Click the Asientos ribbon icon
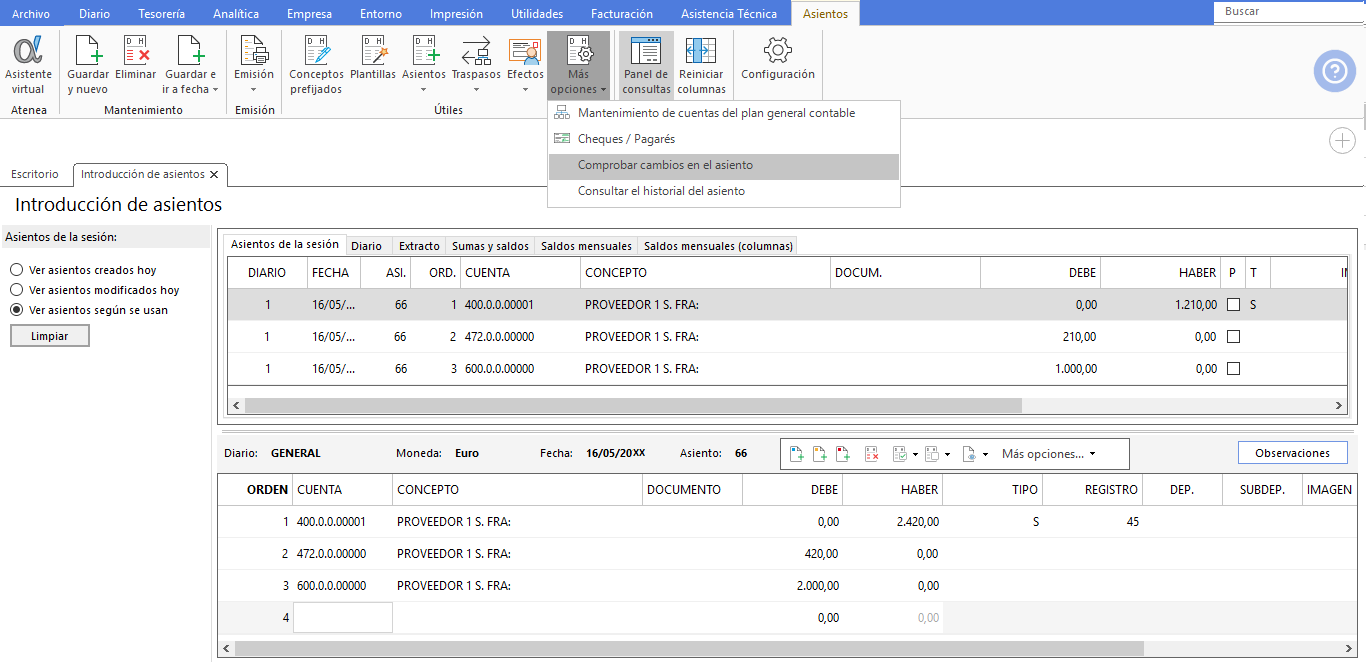This screenshot has width=1366, height=662. 424,51
